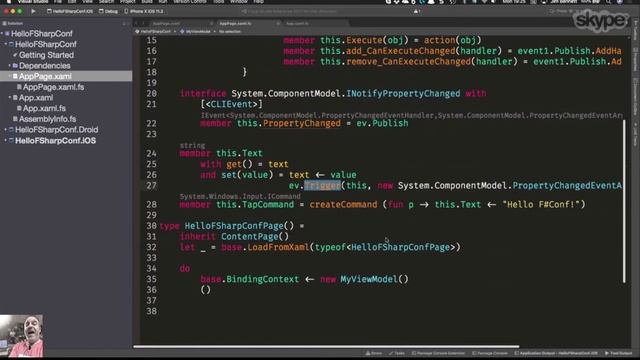Collapse the top HelloFSharpConf solution node
This screenshot has width=640, height=360.
tap(2, 33)
